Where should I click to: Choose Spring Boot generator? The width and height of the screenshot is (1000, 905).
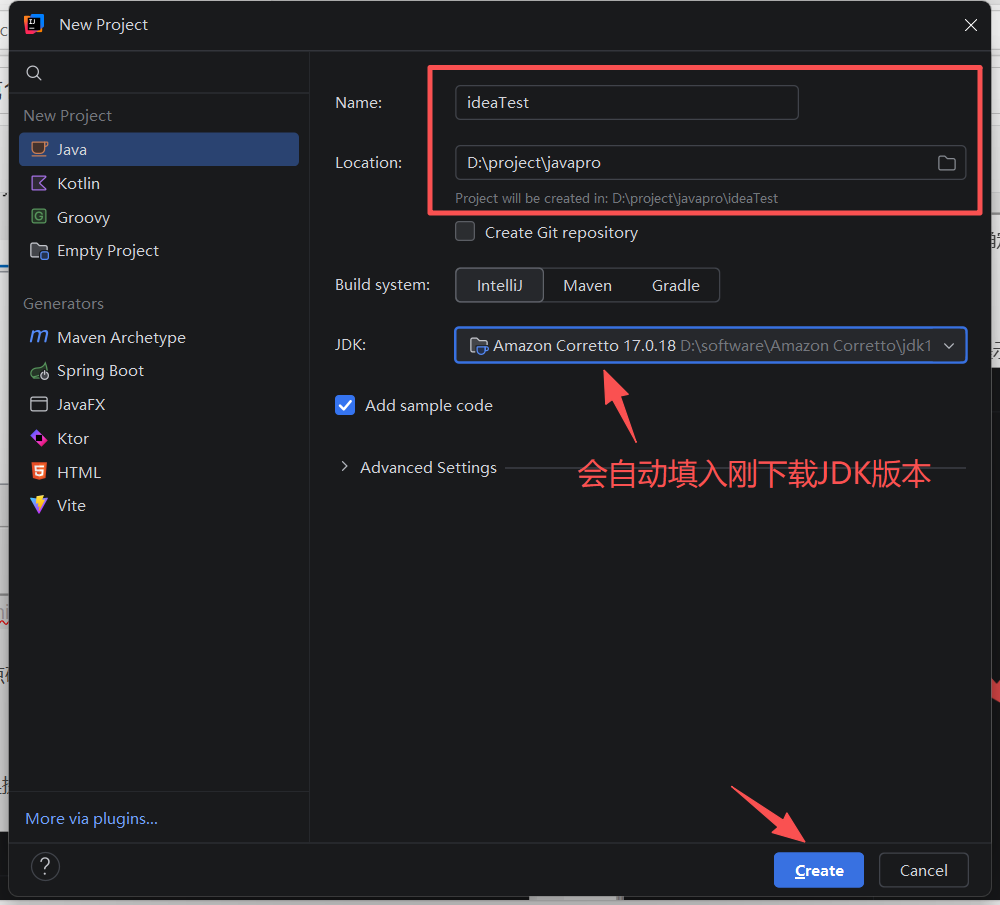159,371
